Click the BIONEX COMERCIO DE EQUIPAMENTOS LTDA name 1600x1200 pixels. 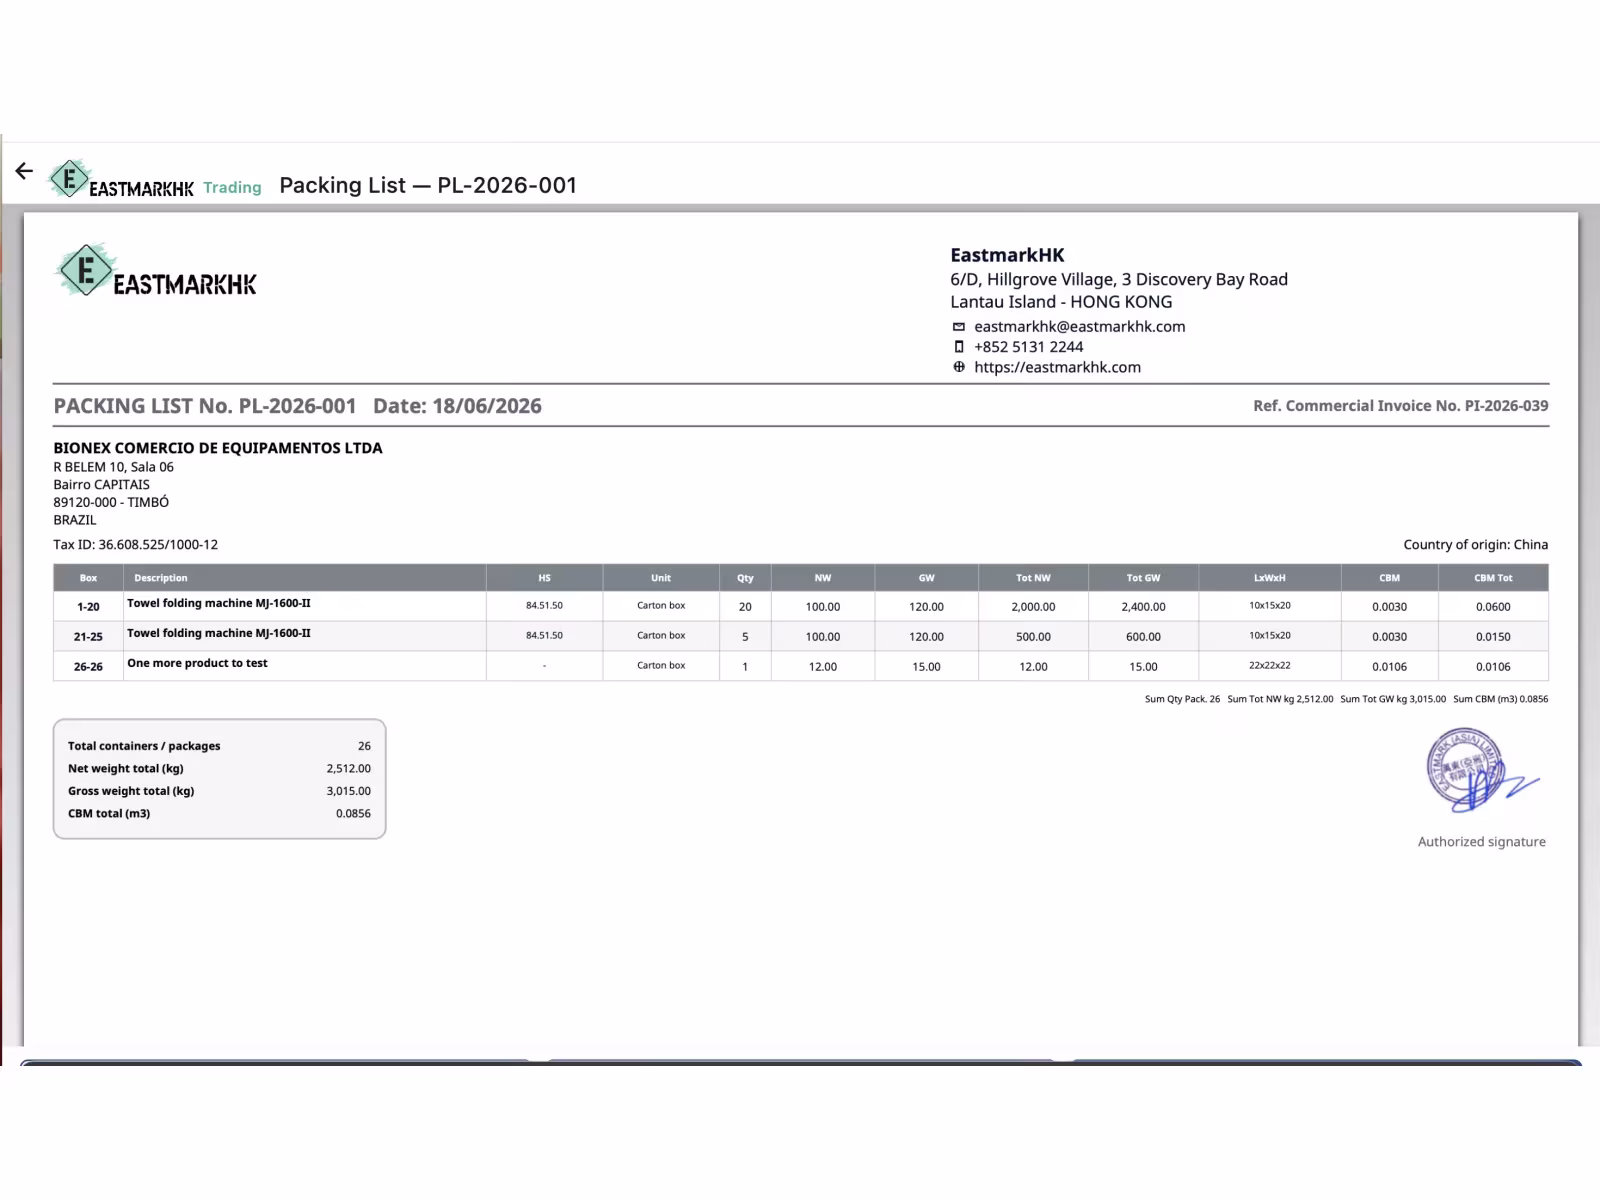coord(218,448)
